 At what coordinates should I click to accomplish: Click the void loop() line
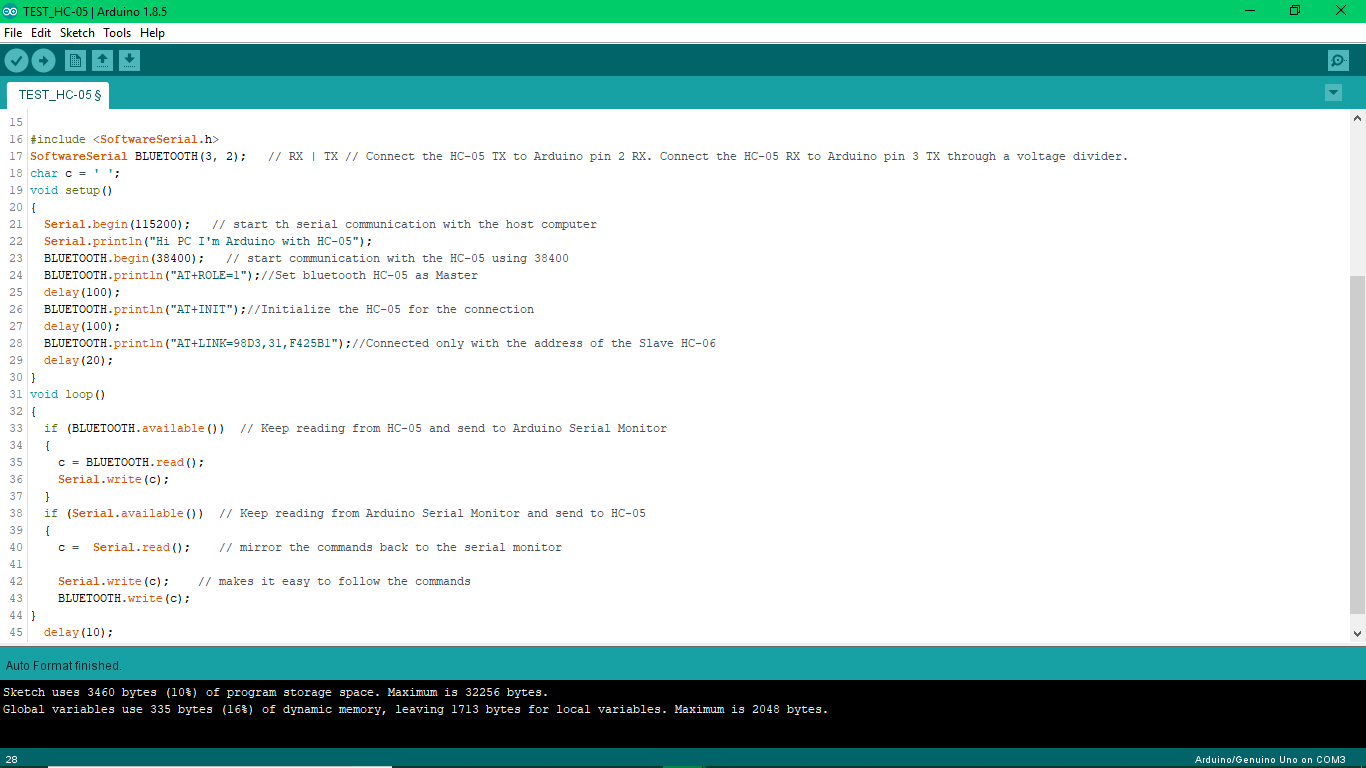click(x=68, y=395)
